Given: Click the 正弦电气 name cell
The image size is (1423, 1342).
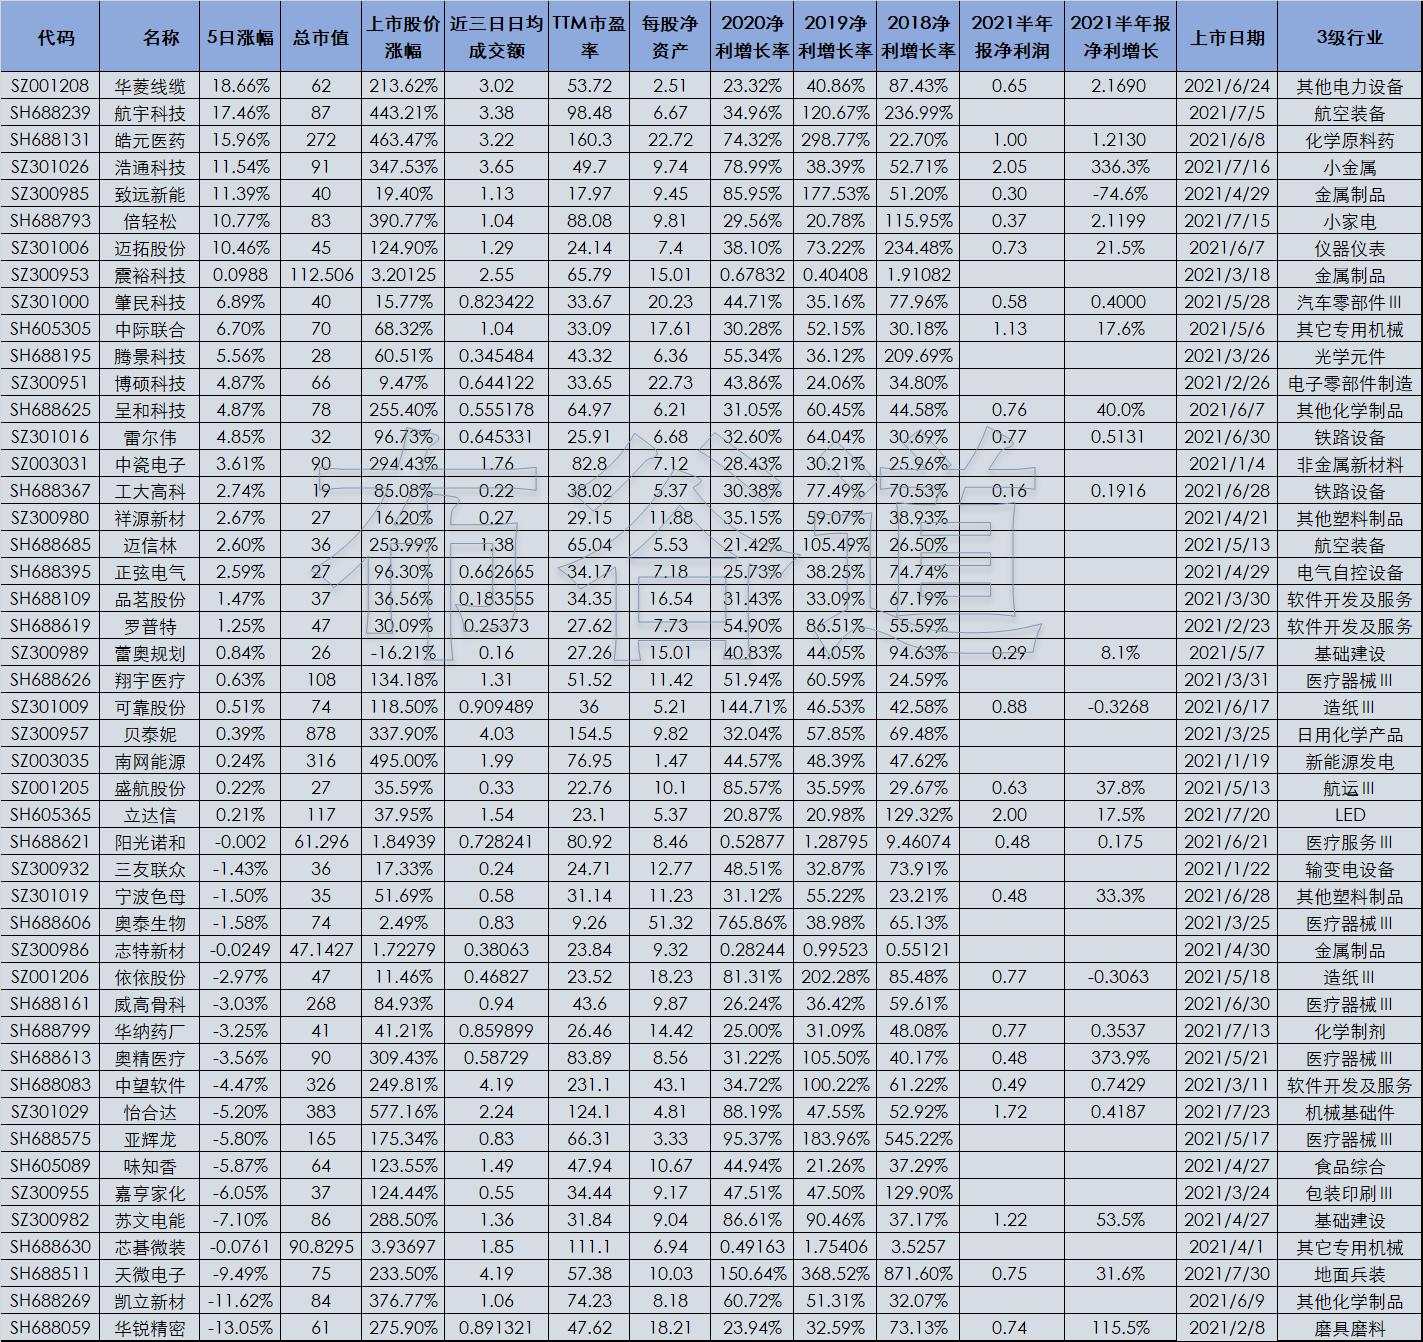Looking at the screenshot, I should tap(150, 572).
